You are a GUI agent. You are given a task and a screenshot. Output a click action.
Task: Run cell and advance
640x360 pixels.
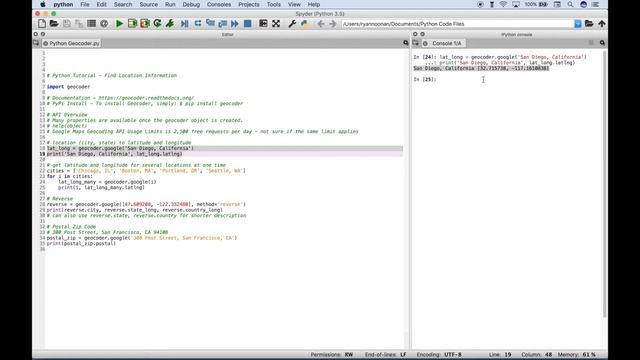pos(145,24)
